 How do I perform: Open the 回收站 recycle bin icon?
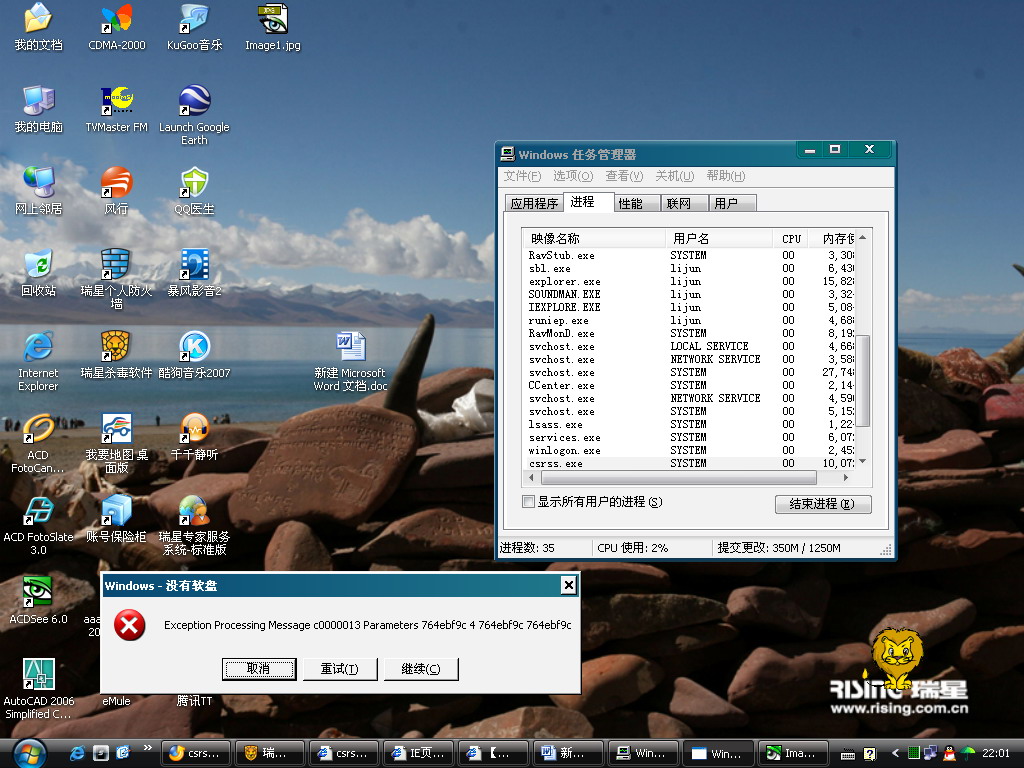[38, 265]
